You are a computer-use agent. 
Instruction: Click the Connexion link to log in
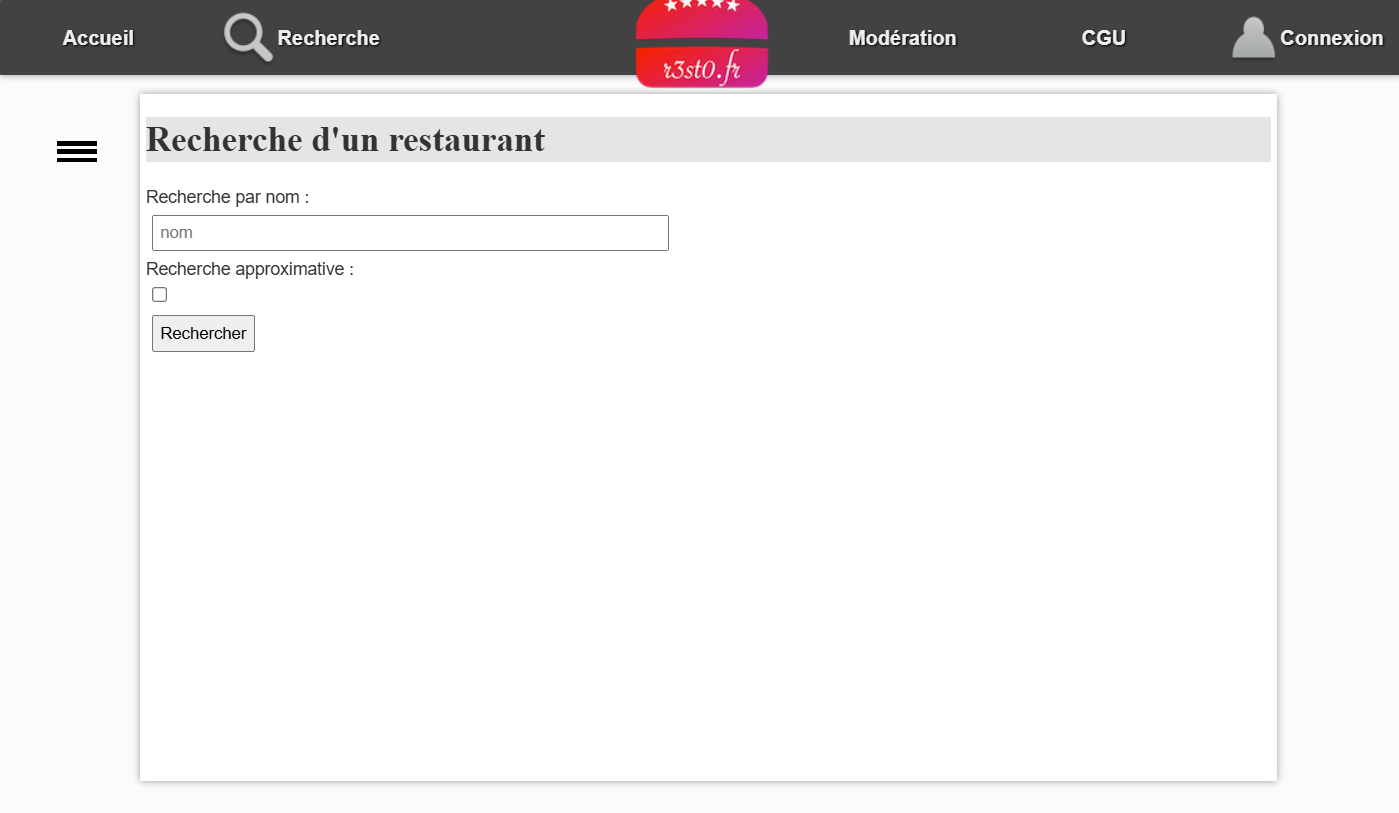pos(1331,38)
